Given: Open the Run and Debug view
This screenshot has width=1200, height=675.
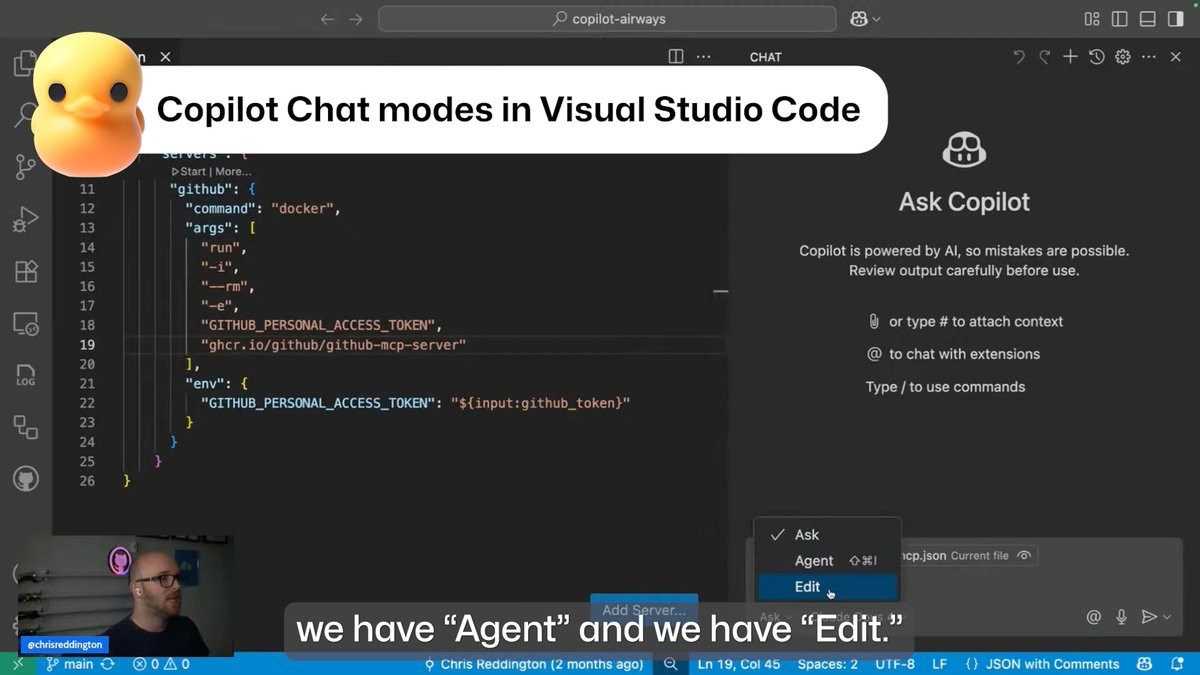Looking at the screenshot, I should point(25,218).
